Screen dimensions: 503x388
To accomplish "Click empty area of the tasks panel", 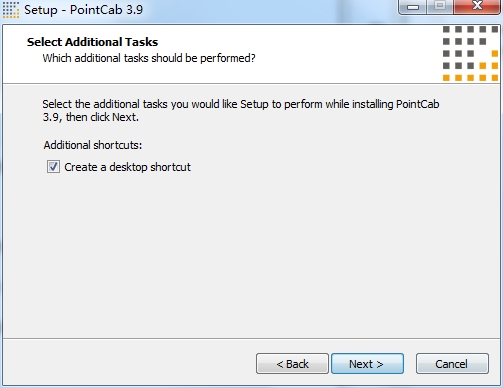I will coord(250,253).
